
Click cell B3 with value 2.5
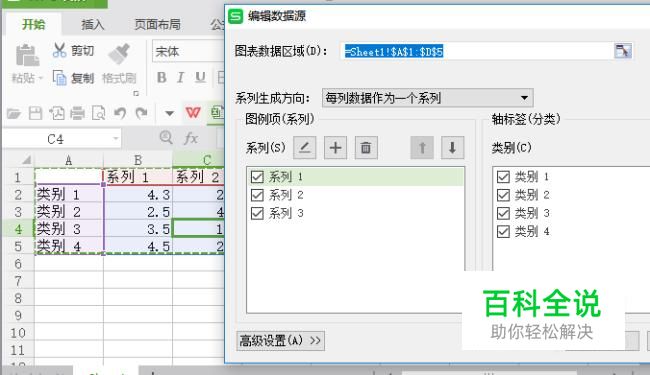tap(138, 212)
